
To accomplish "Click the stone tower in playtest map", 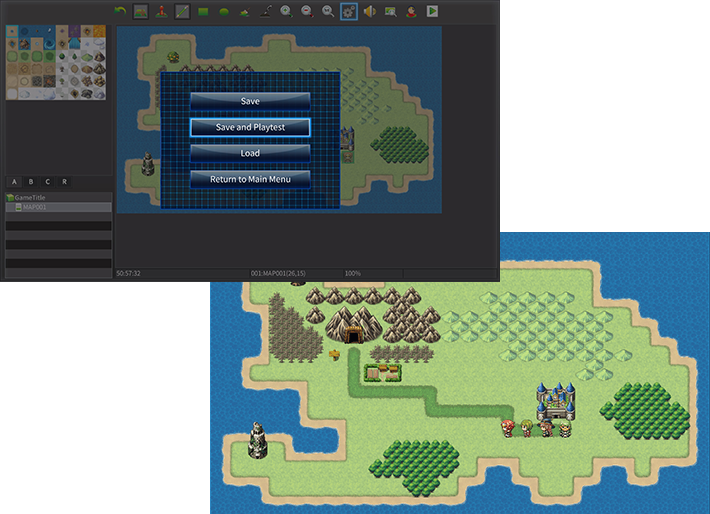I will click(x=258, y=440).
